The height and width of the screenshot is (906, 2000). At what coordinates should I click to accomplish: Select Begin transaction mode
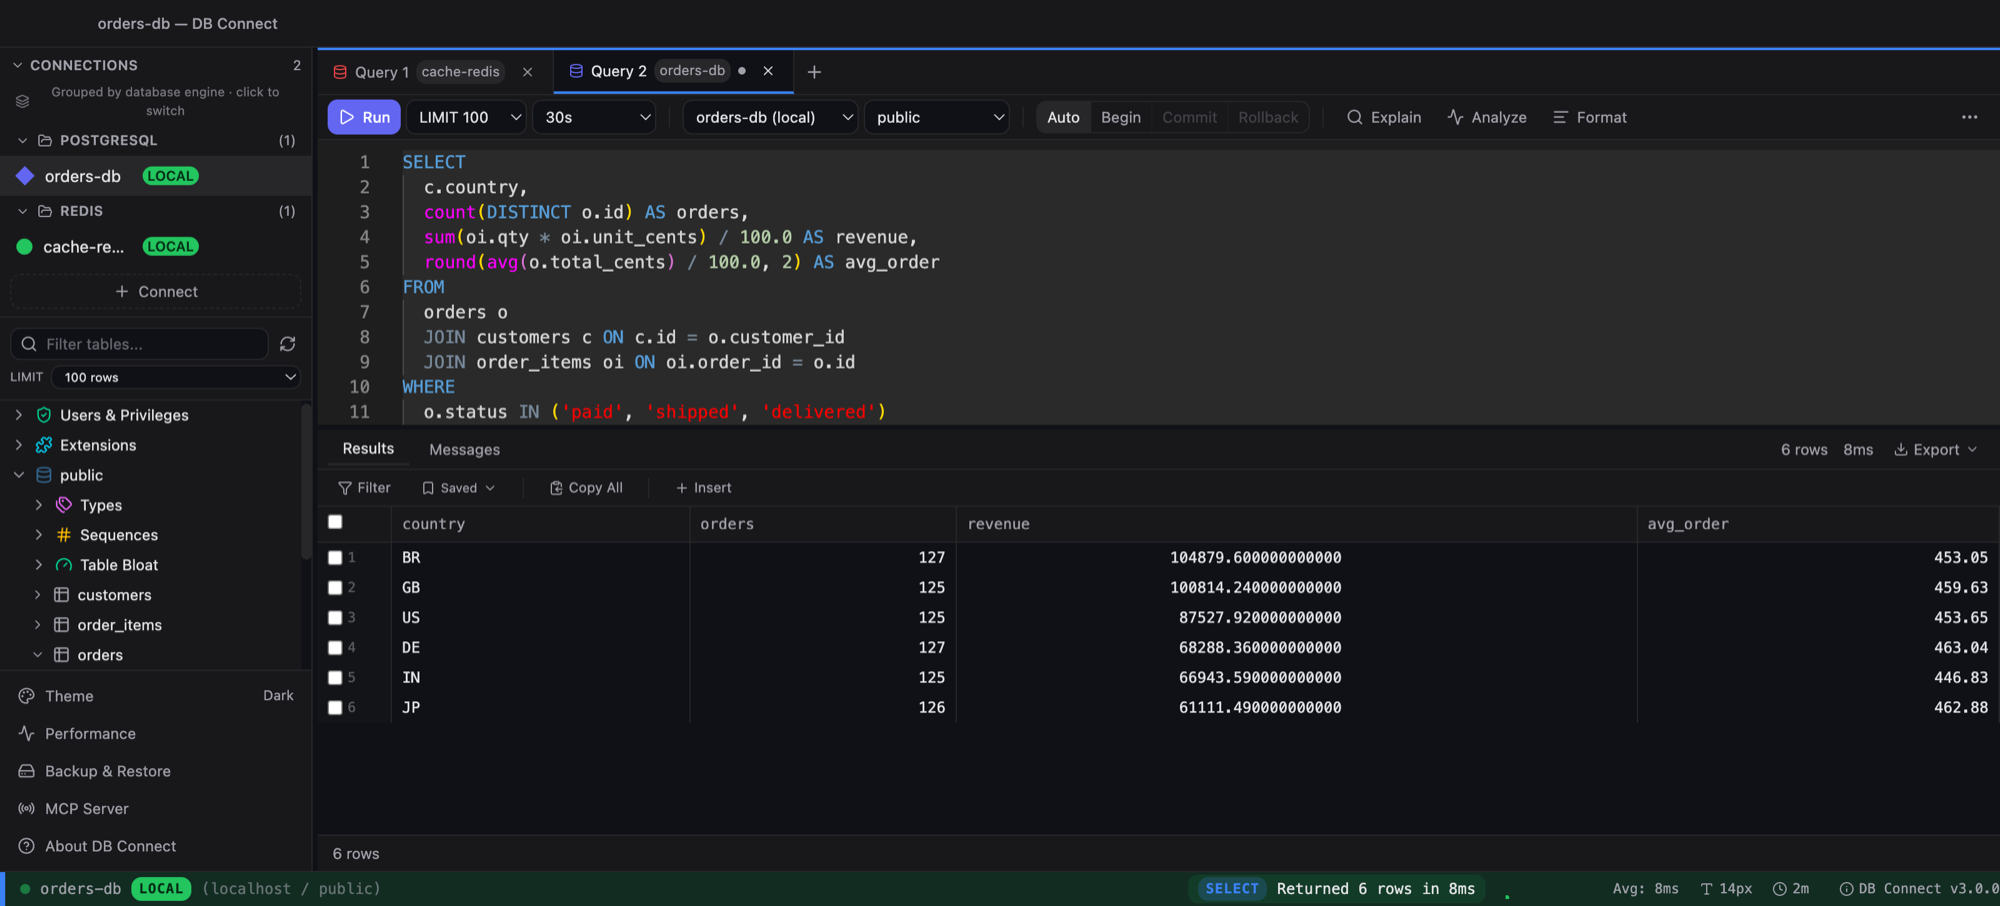pos(1121,117)
